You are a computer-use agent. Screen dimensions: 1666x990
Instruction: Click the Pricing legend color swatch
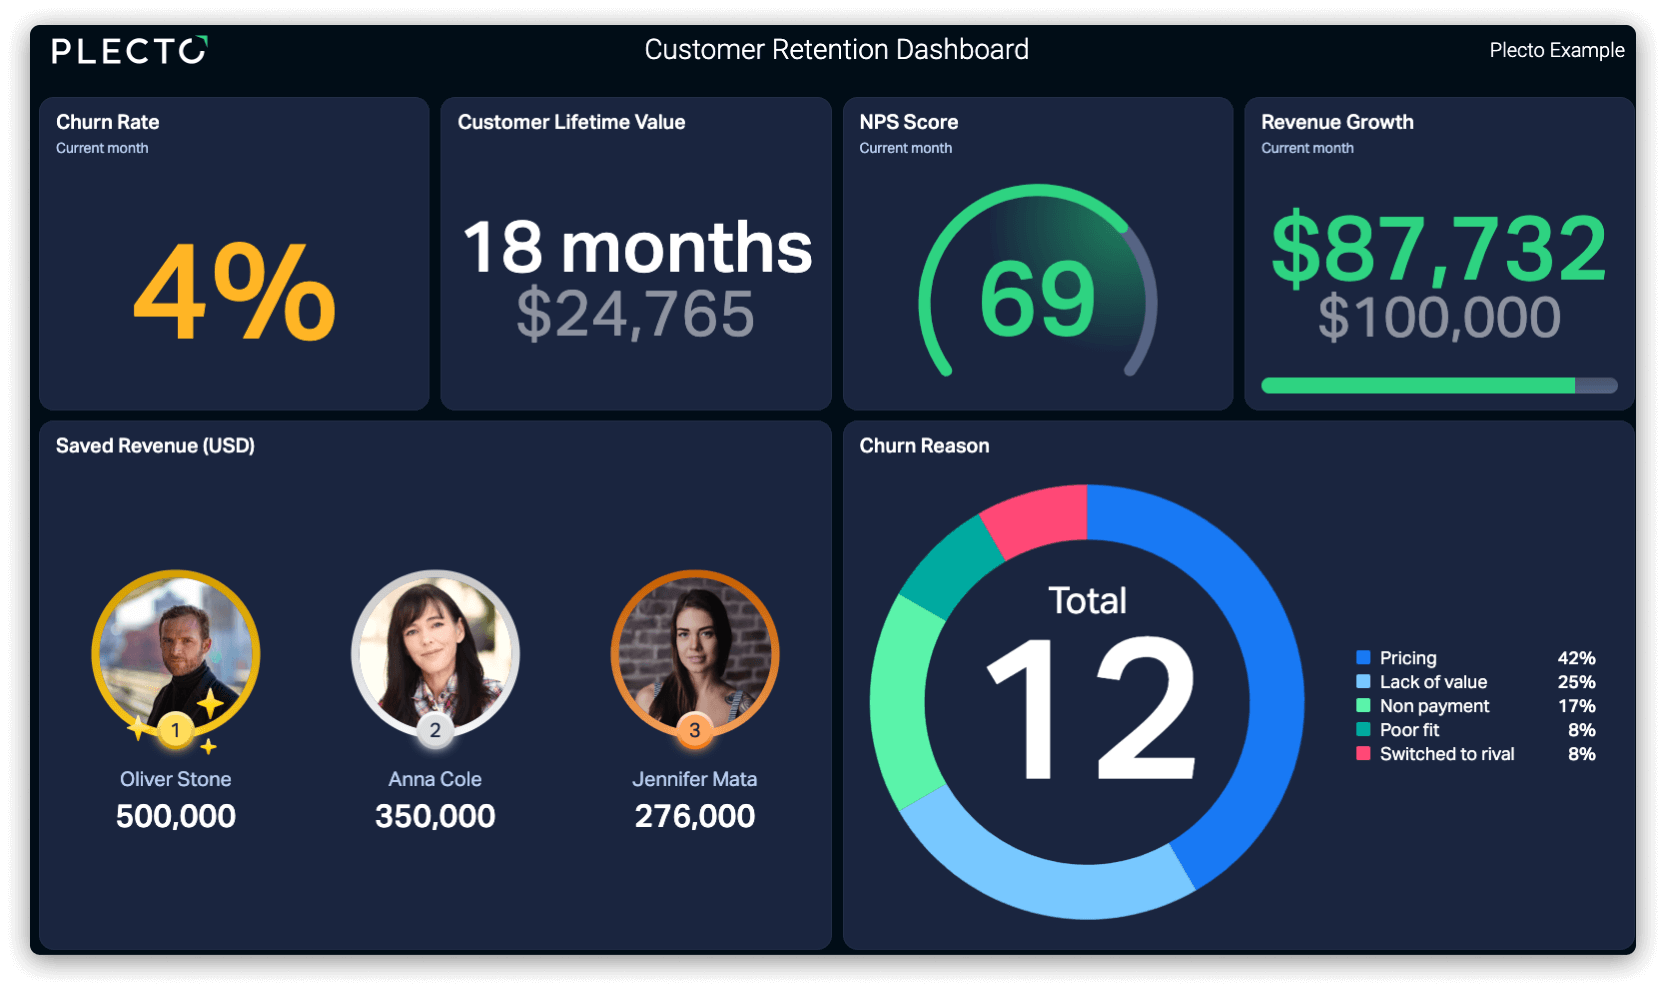tap(1363, 658)
